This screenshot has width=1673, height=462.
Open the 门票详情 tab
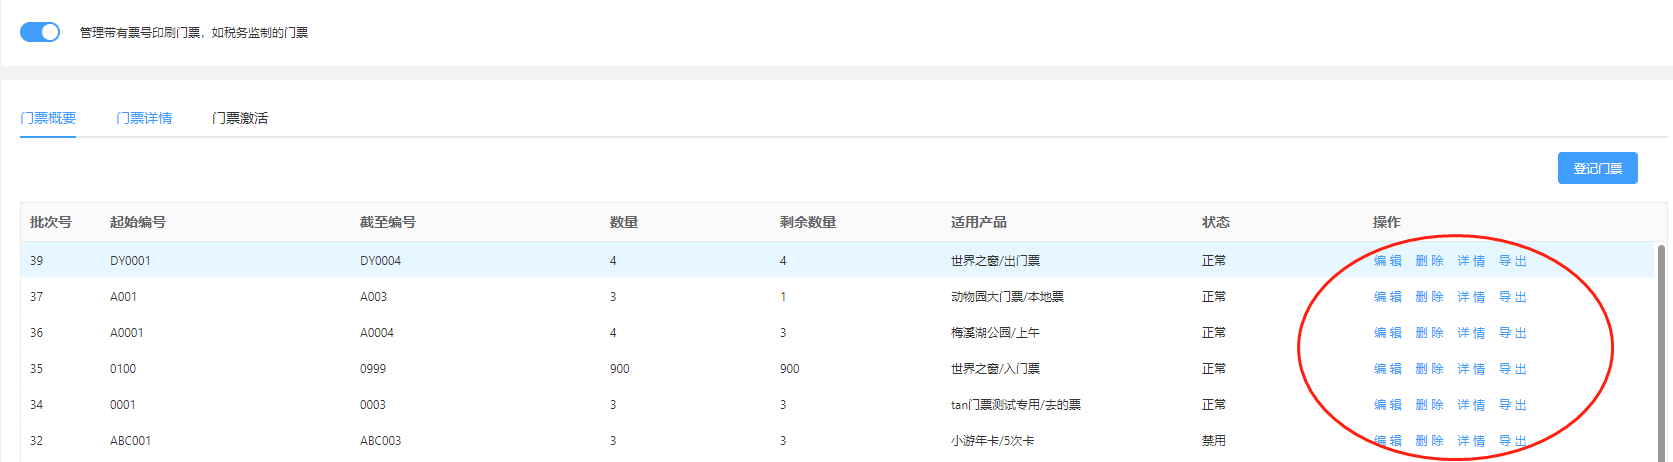point(144,118)
